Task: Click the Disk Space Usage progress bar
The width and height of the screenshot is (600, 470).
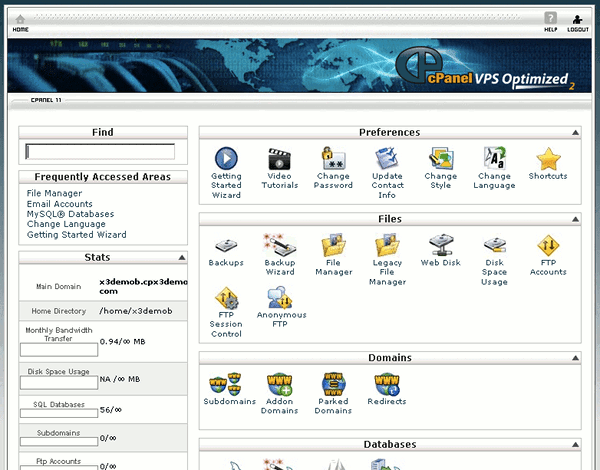Action: coord(59,383)
